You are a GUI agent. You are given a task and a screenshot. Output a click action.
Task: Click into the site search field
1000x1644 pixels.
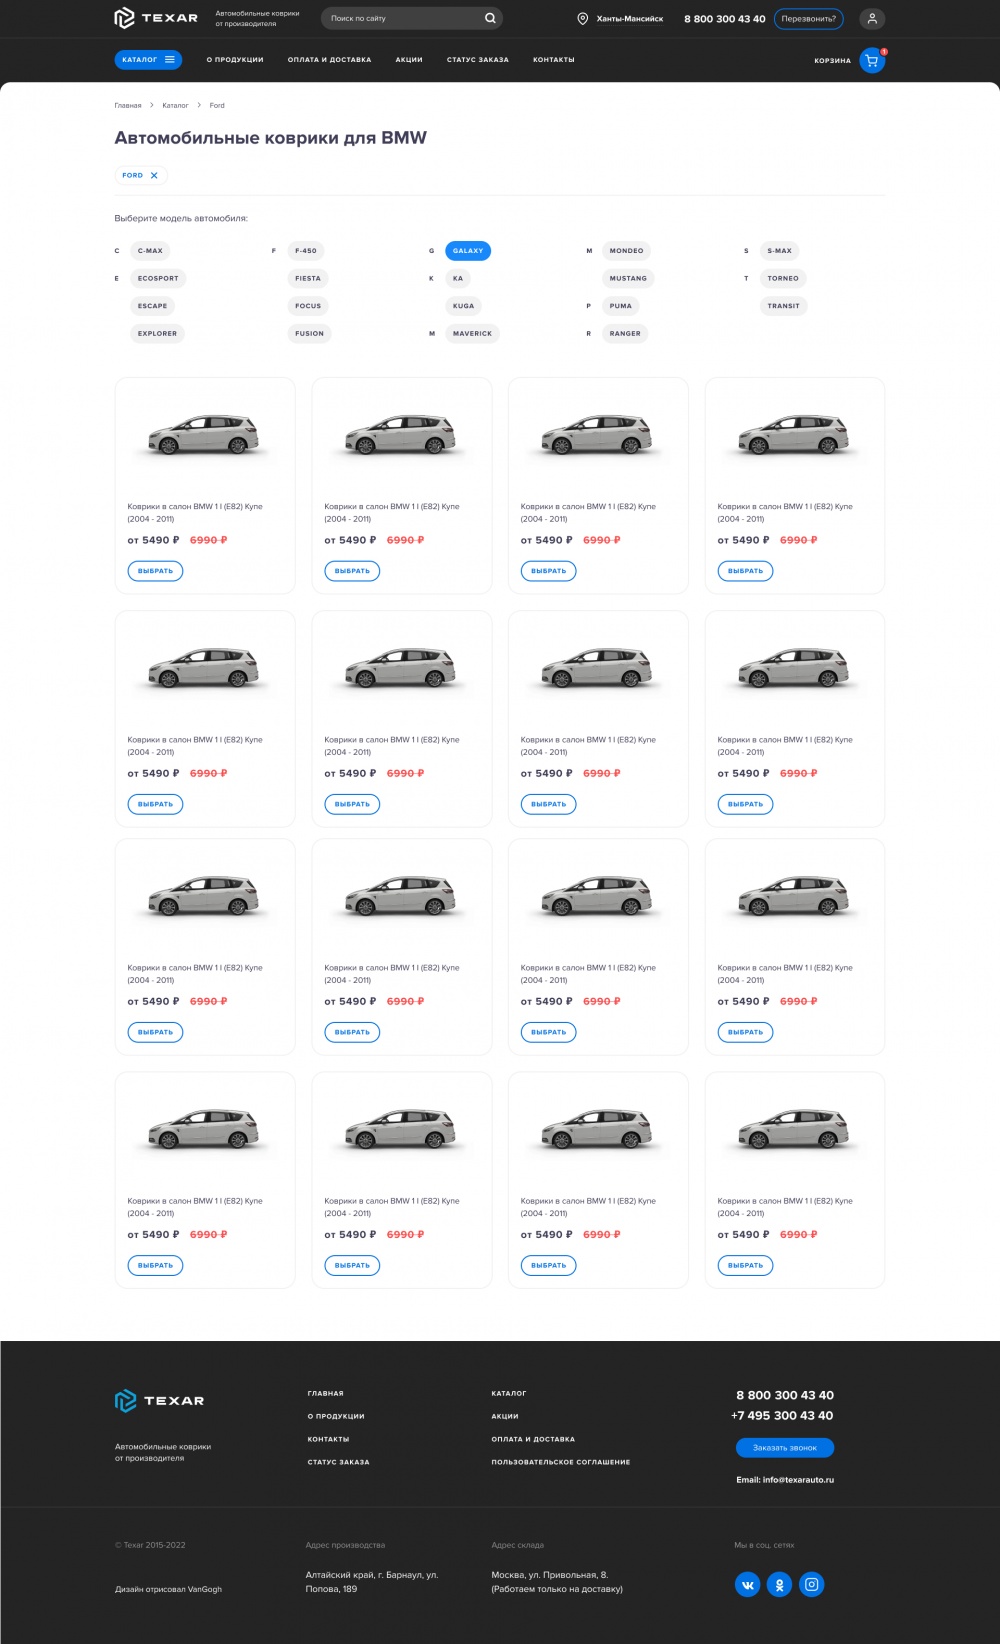click(400, 18)
